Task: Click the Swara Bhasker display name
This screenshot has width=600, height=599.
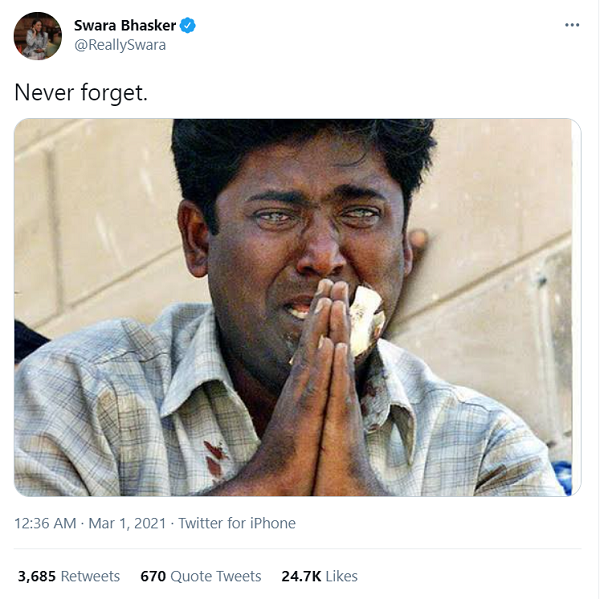Action: click(x=125, y=25)
